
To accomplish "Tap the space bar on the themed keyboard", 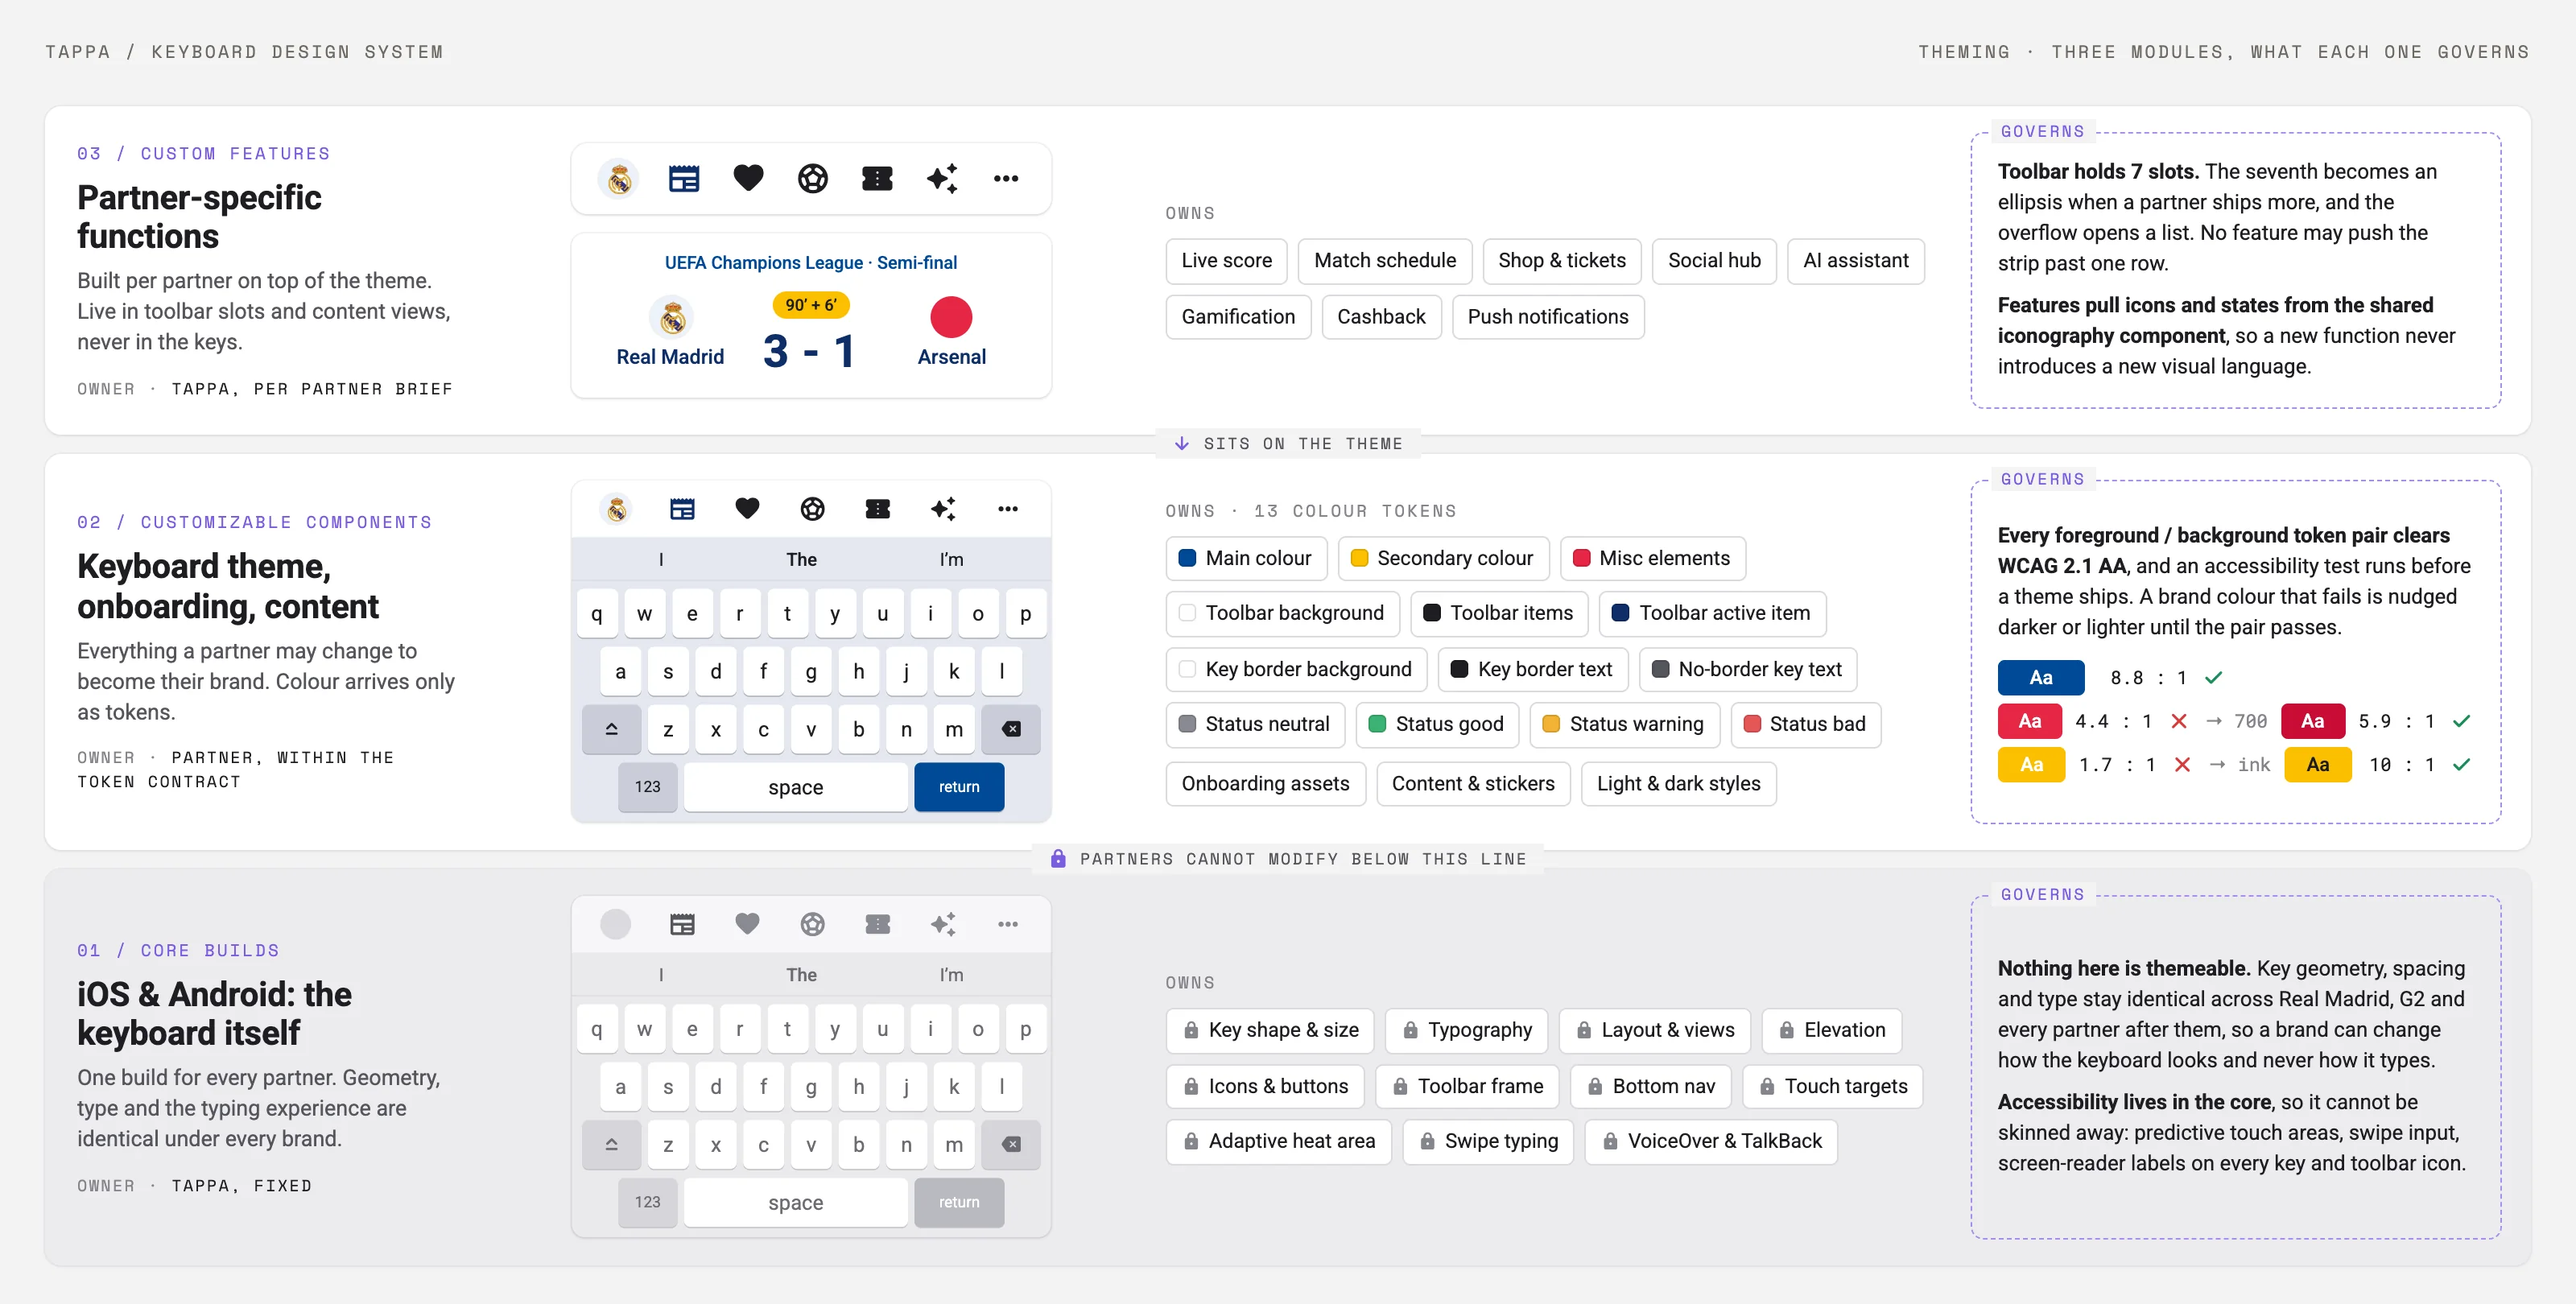I will [796, 787].
